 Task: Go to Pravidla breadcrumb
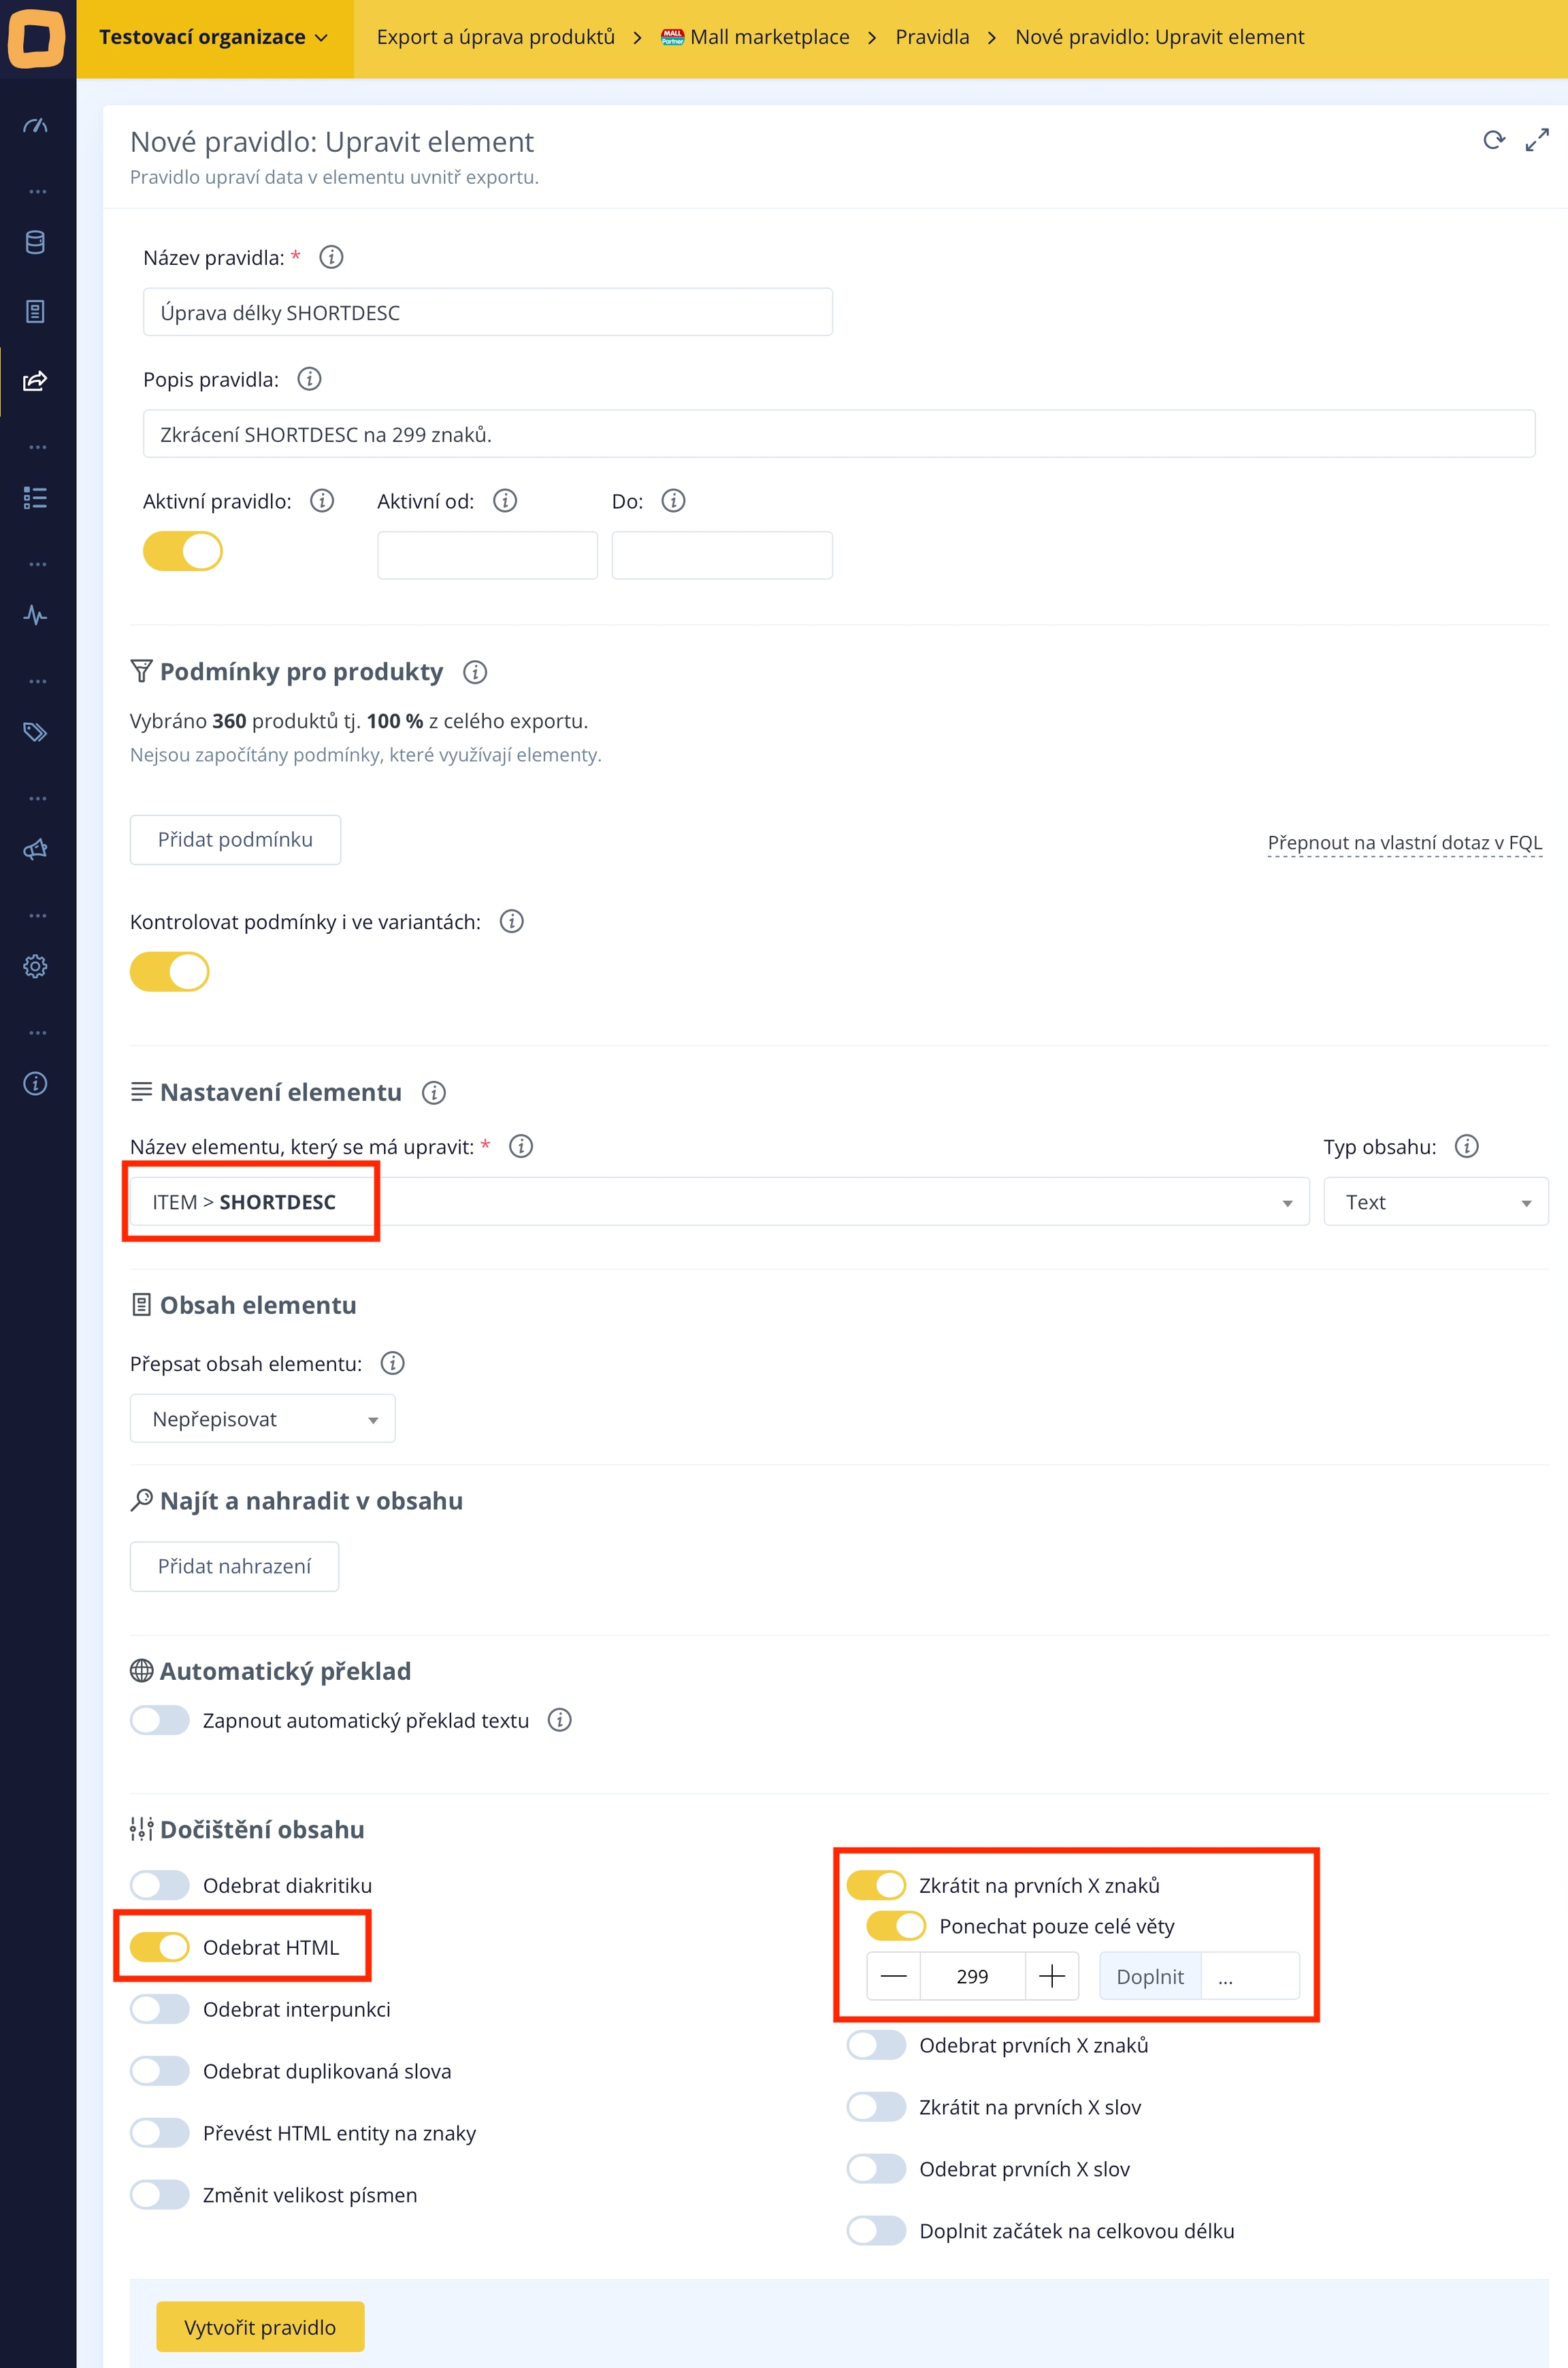(x=932, y=38)
